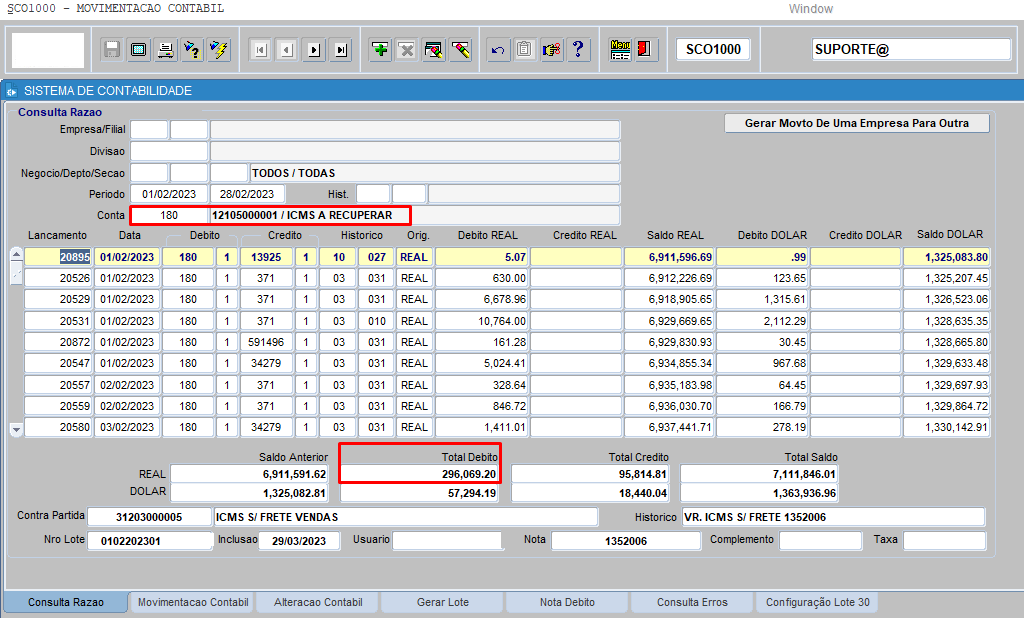This screenshot has height=618, width=1024.
Task: Jump to the last record arrow
Action: click(341, 50)
